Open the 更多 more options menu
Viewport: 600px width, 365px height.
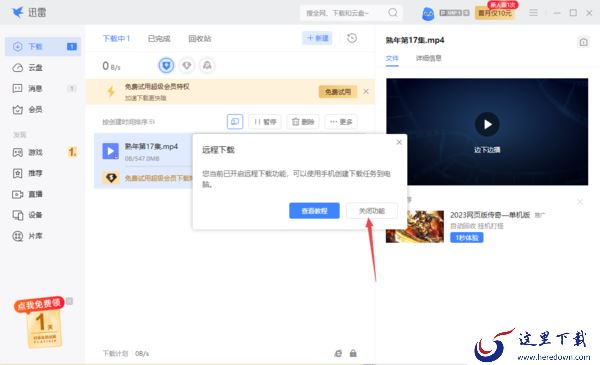(x=341, y=122)
